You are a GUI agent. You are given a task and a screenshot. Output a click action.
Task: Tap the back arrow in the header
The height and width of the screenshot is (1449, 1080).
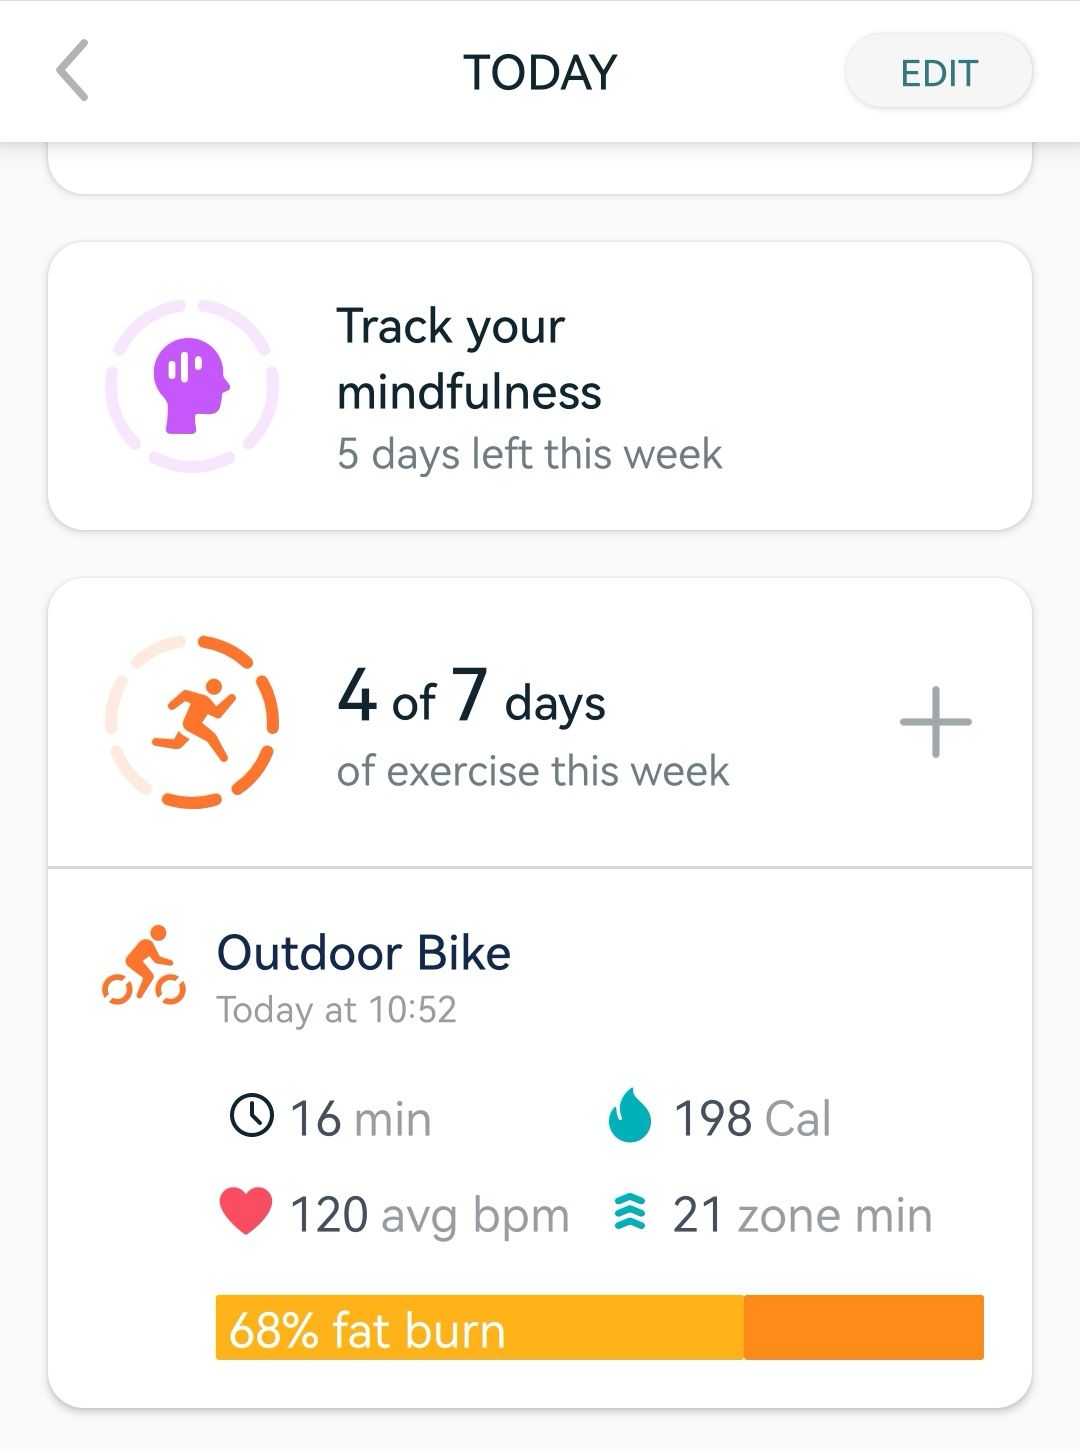click(x=73, y=71)
